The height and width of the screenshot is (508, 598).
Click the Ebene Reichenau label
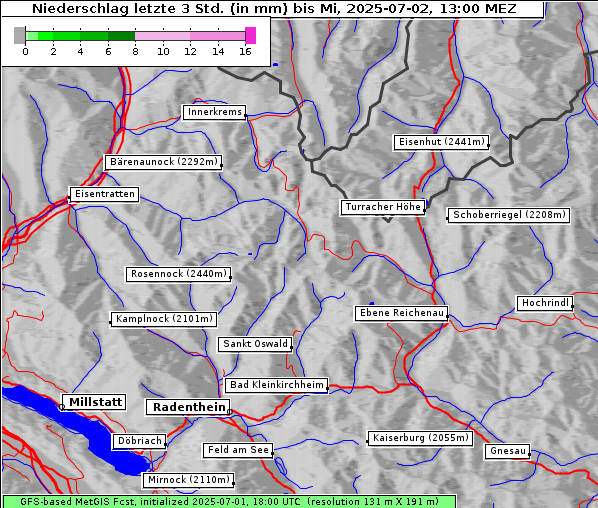[401, 313]
